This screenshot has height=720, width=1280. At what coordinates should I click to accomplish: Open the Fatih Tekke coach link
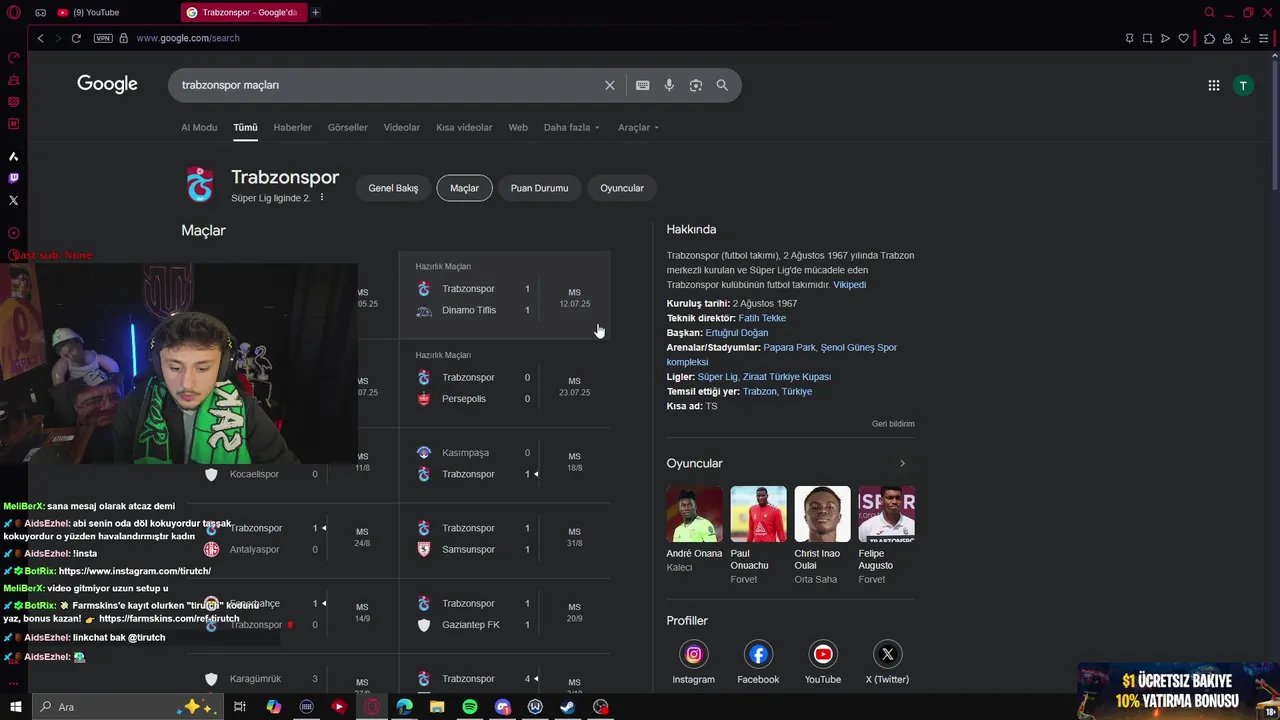tap(762, 318)
